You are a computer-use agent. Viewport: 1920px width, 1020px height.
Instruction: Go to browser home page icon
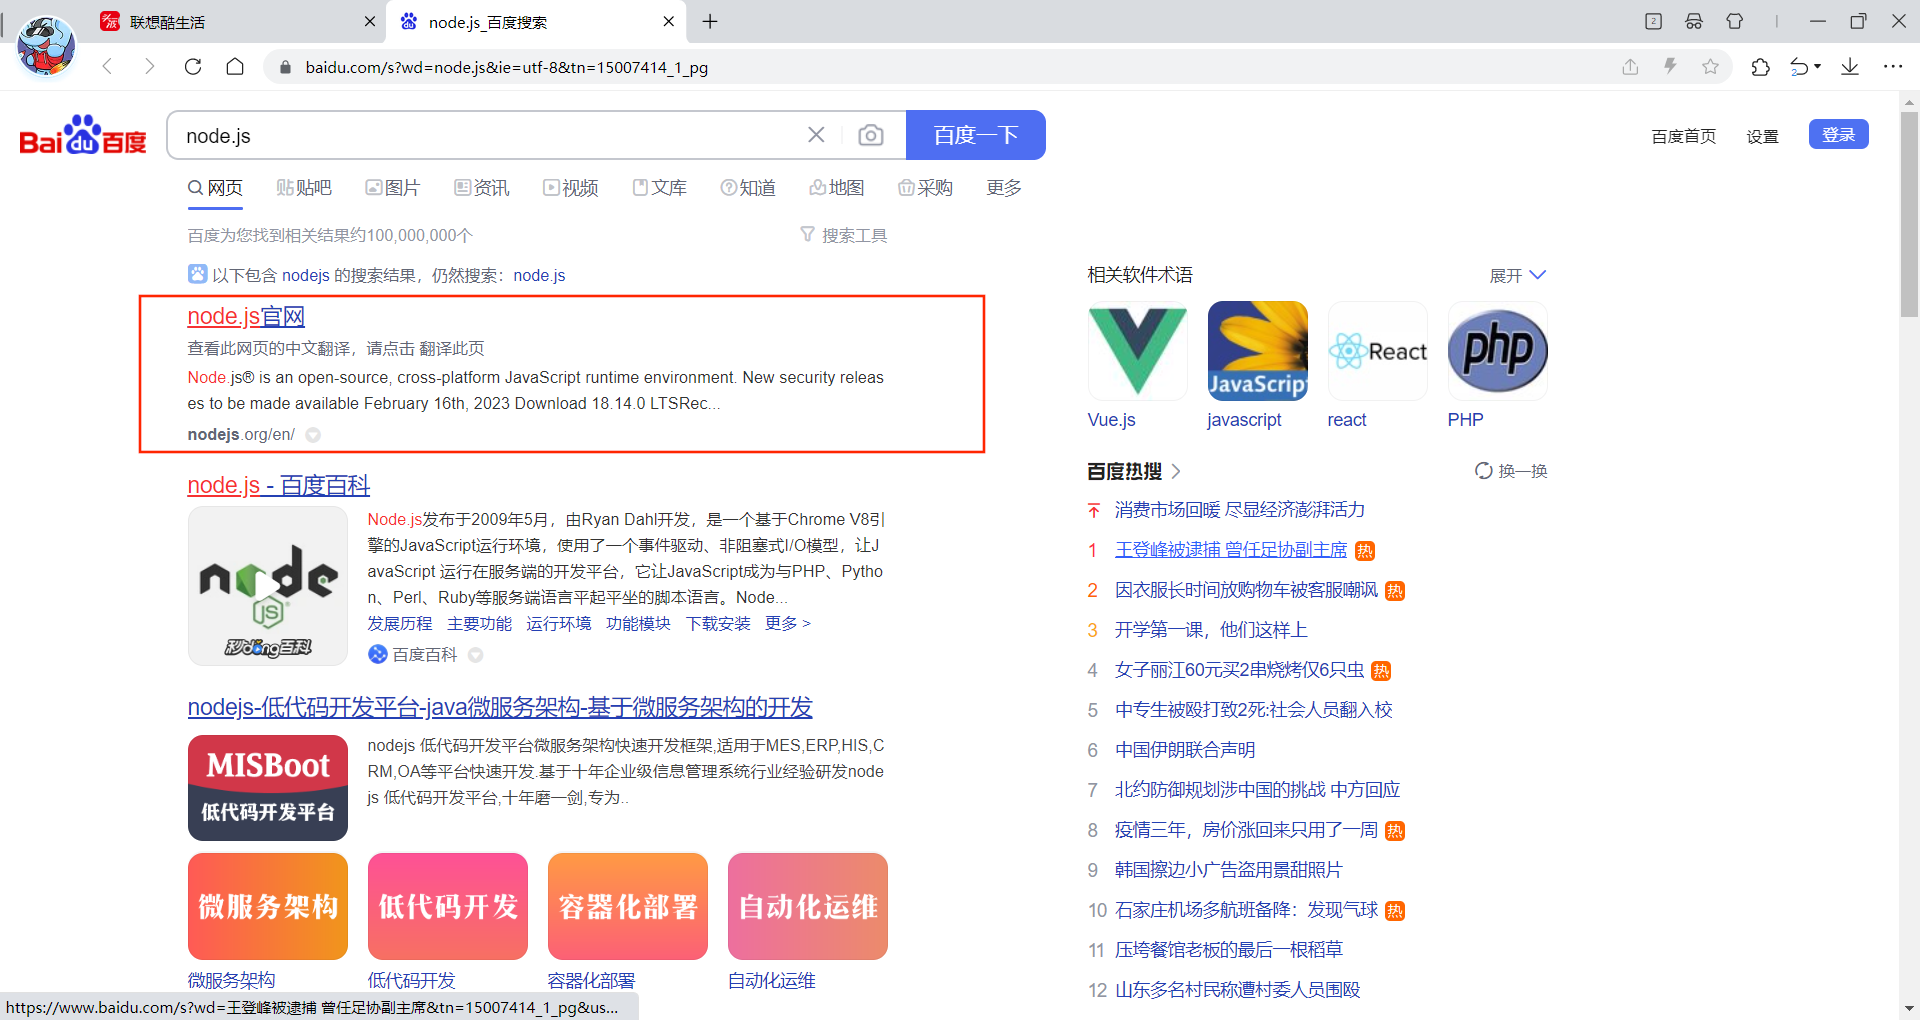[235, 67]
